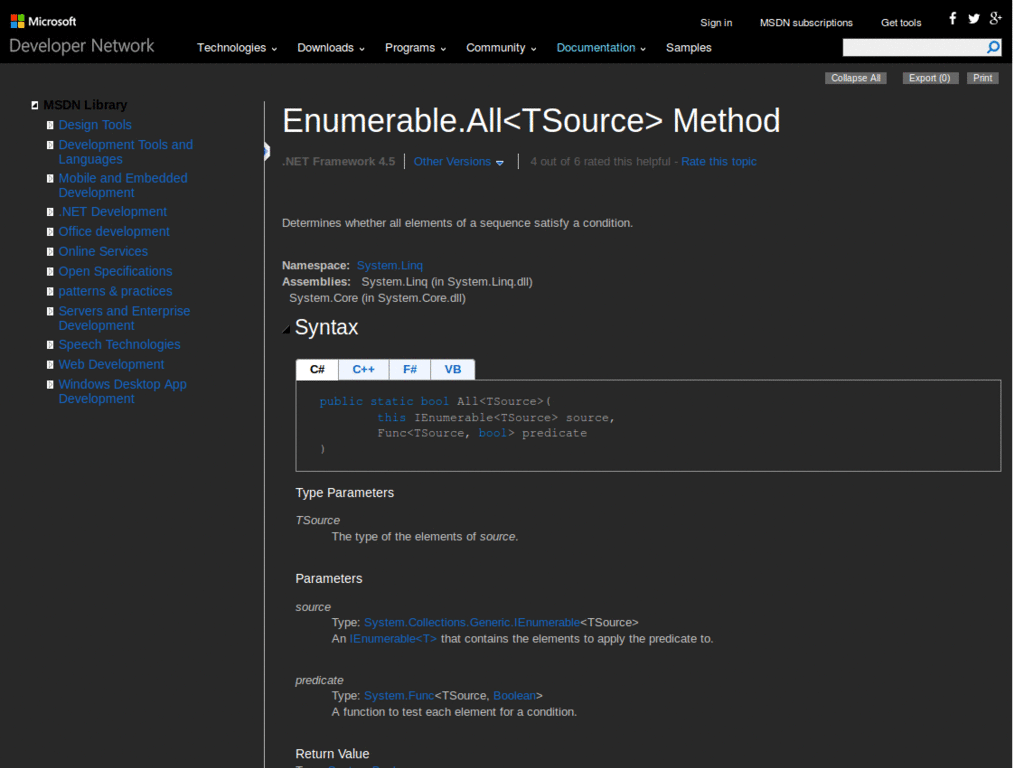The image size is (1024, 768).
Task: Open the Documentation menu
Action: (x=596, y=47)
